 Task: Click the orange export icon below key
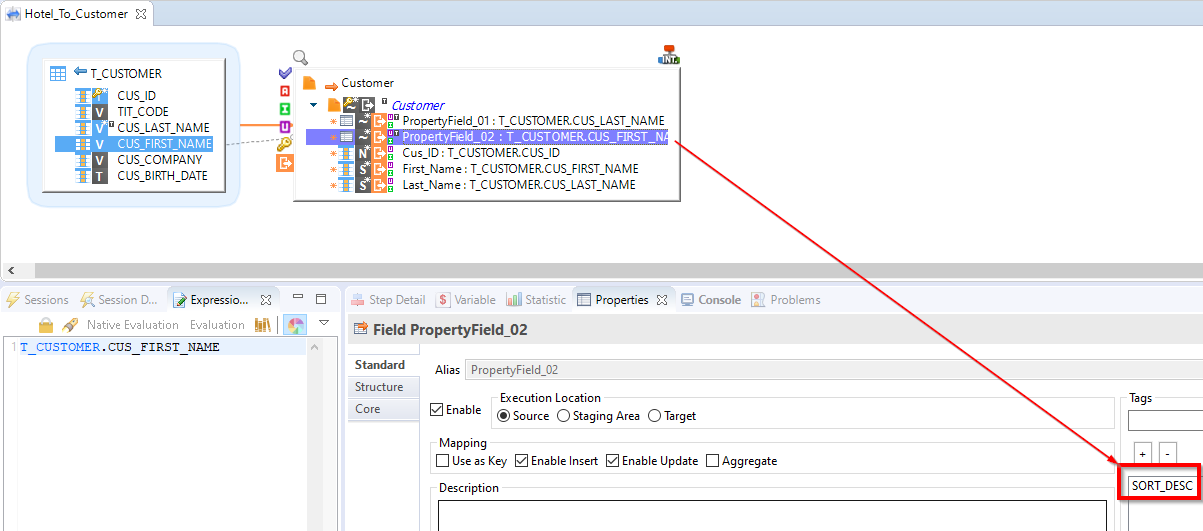click(x=285, y=162)
